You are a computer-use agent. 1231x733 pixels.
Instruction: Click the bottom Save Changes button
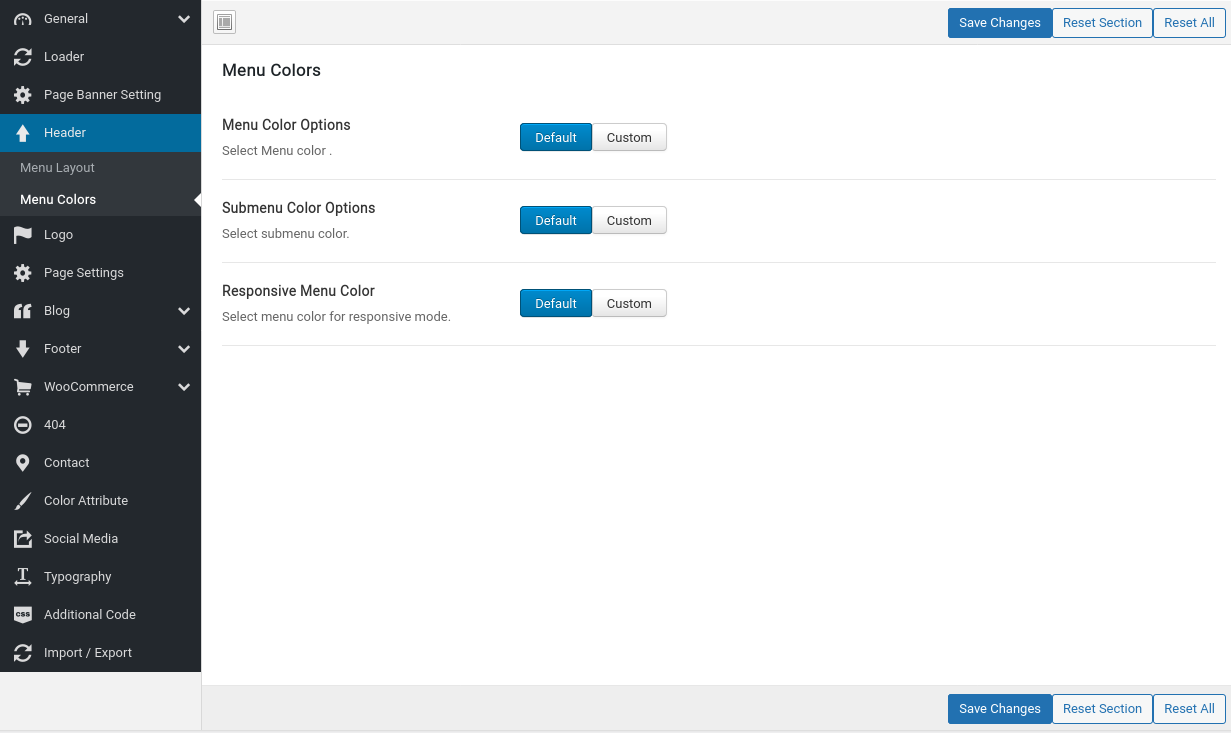(999, 709)
